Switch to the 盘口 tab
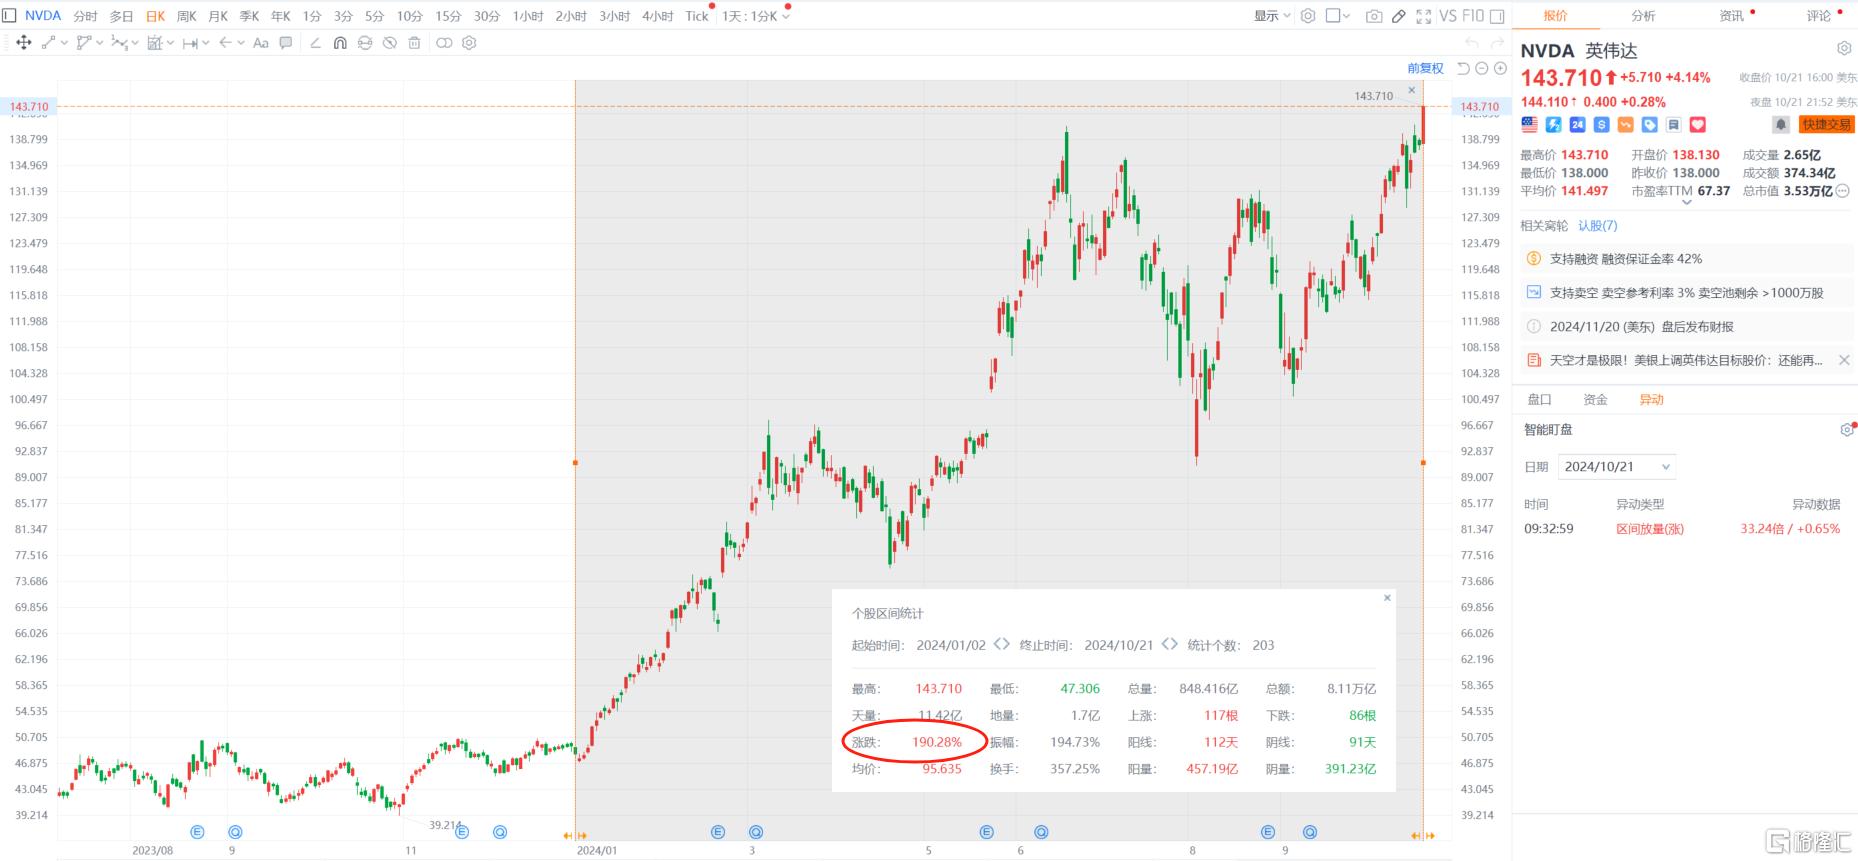1858x861 pixels. tap(1539, 400)
